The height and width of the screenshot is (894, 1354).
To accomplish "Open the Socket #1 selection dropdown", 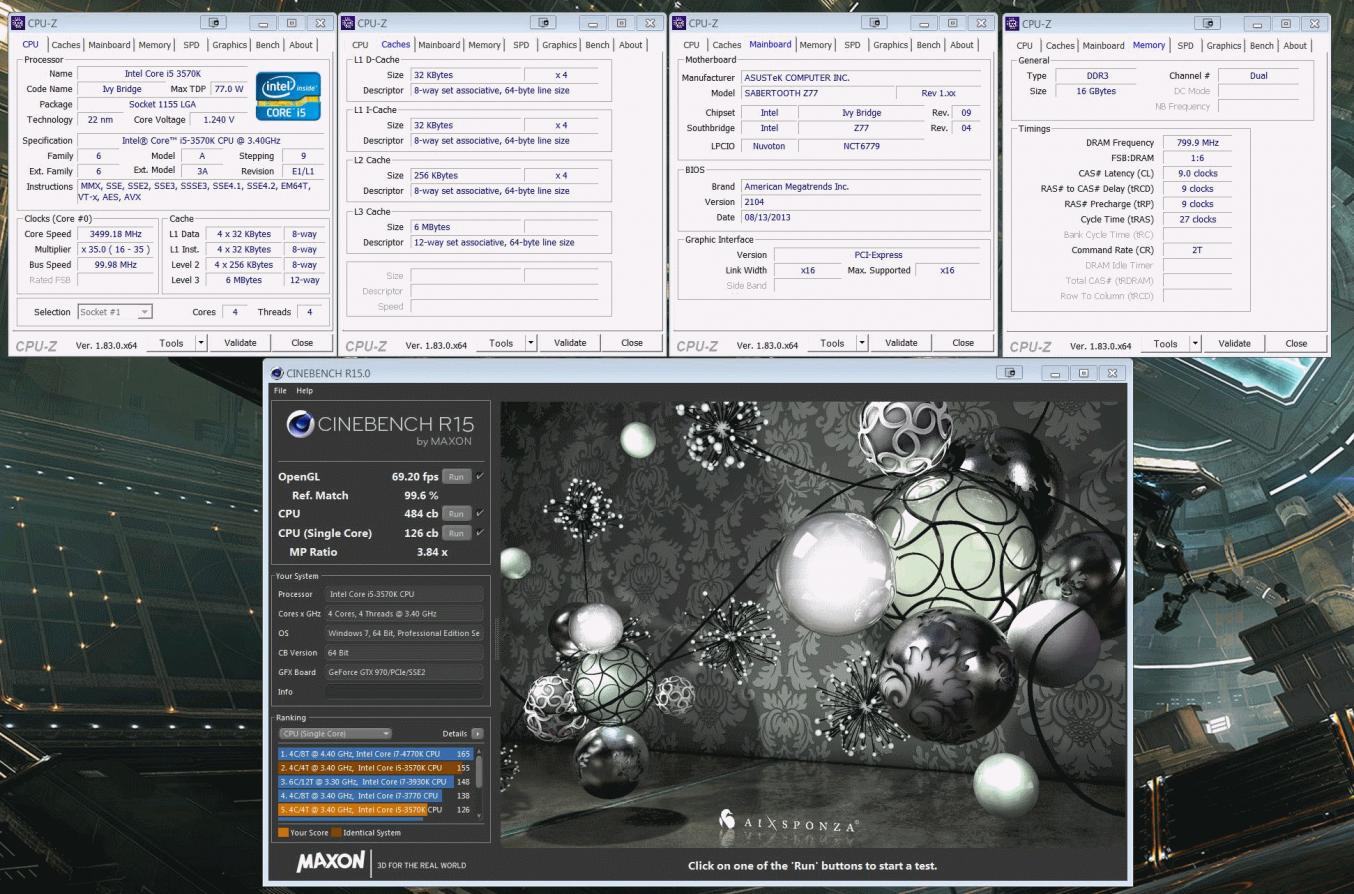I will pos(115,312).
